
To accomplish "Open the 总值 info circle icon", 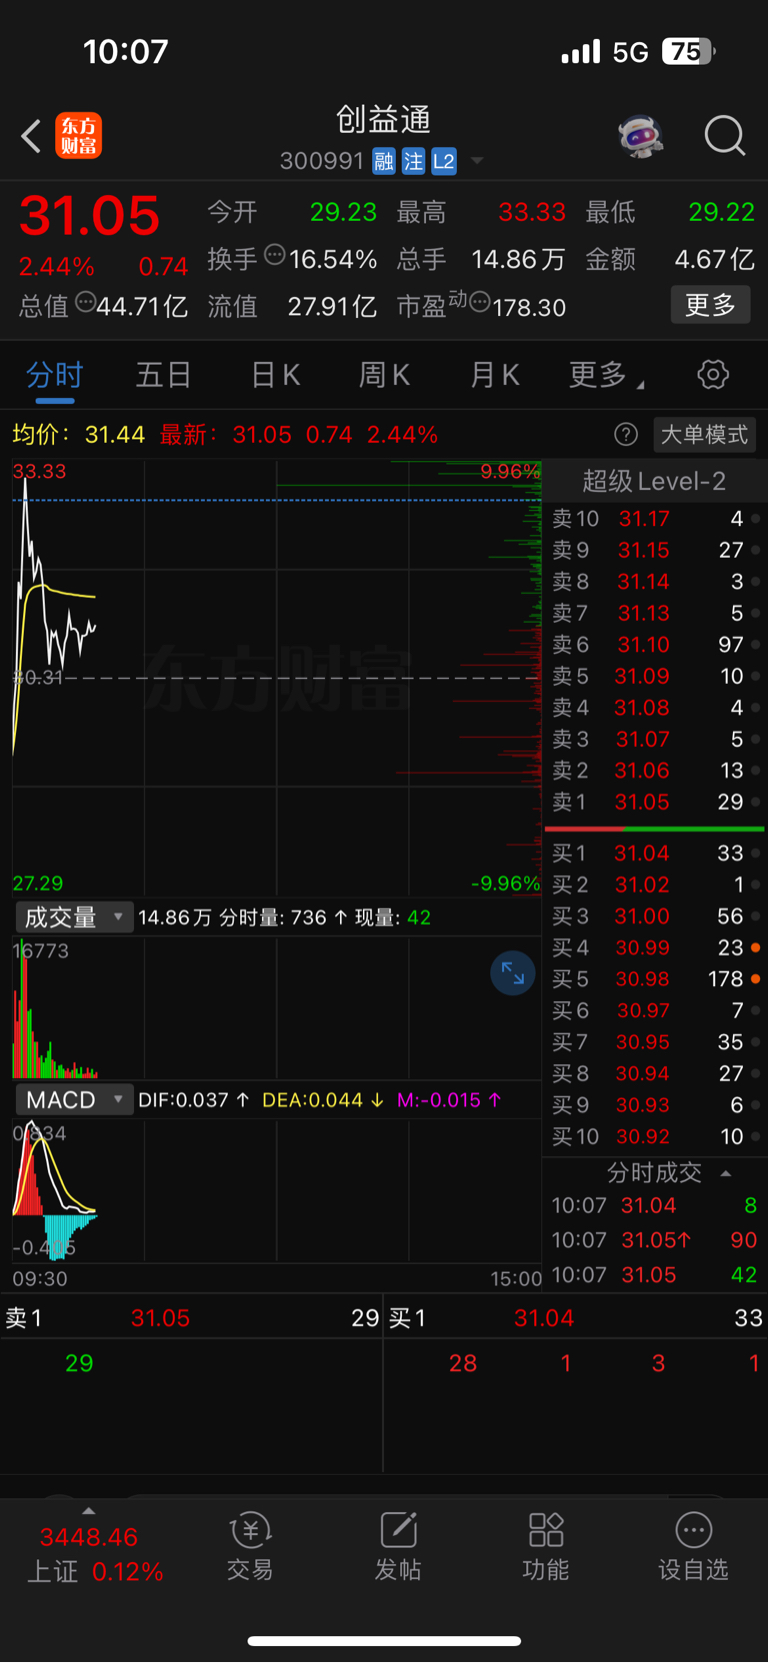I will (x=87, y=301).
